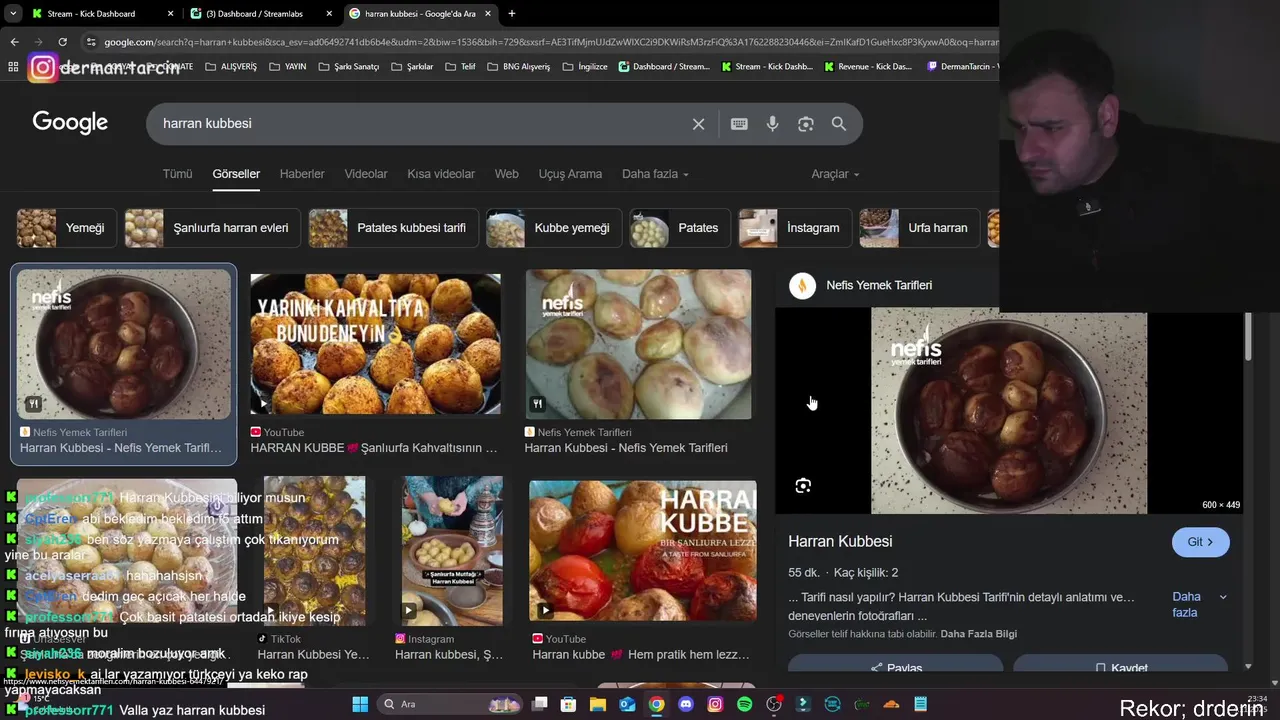Switch to the Videolar tab

point(366,174)
